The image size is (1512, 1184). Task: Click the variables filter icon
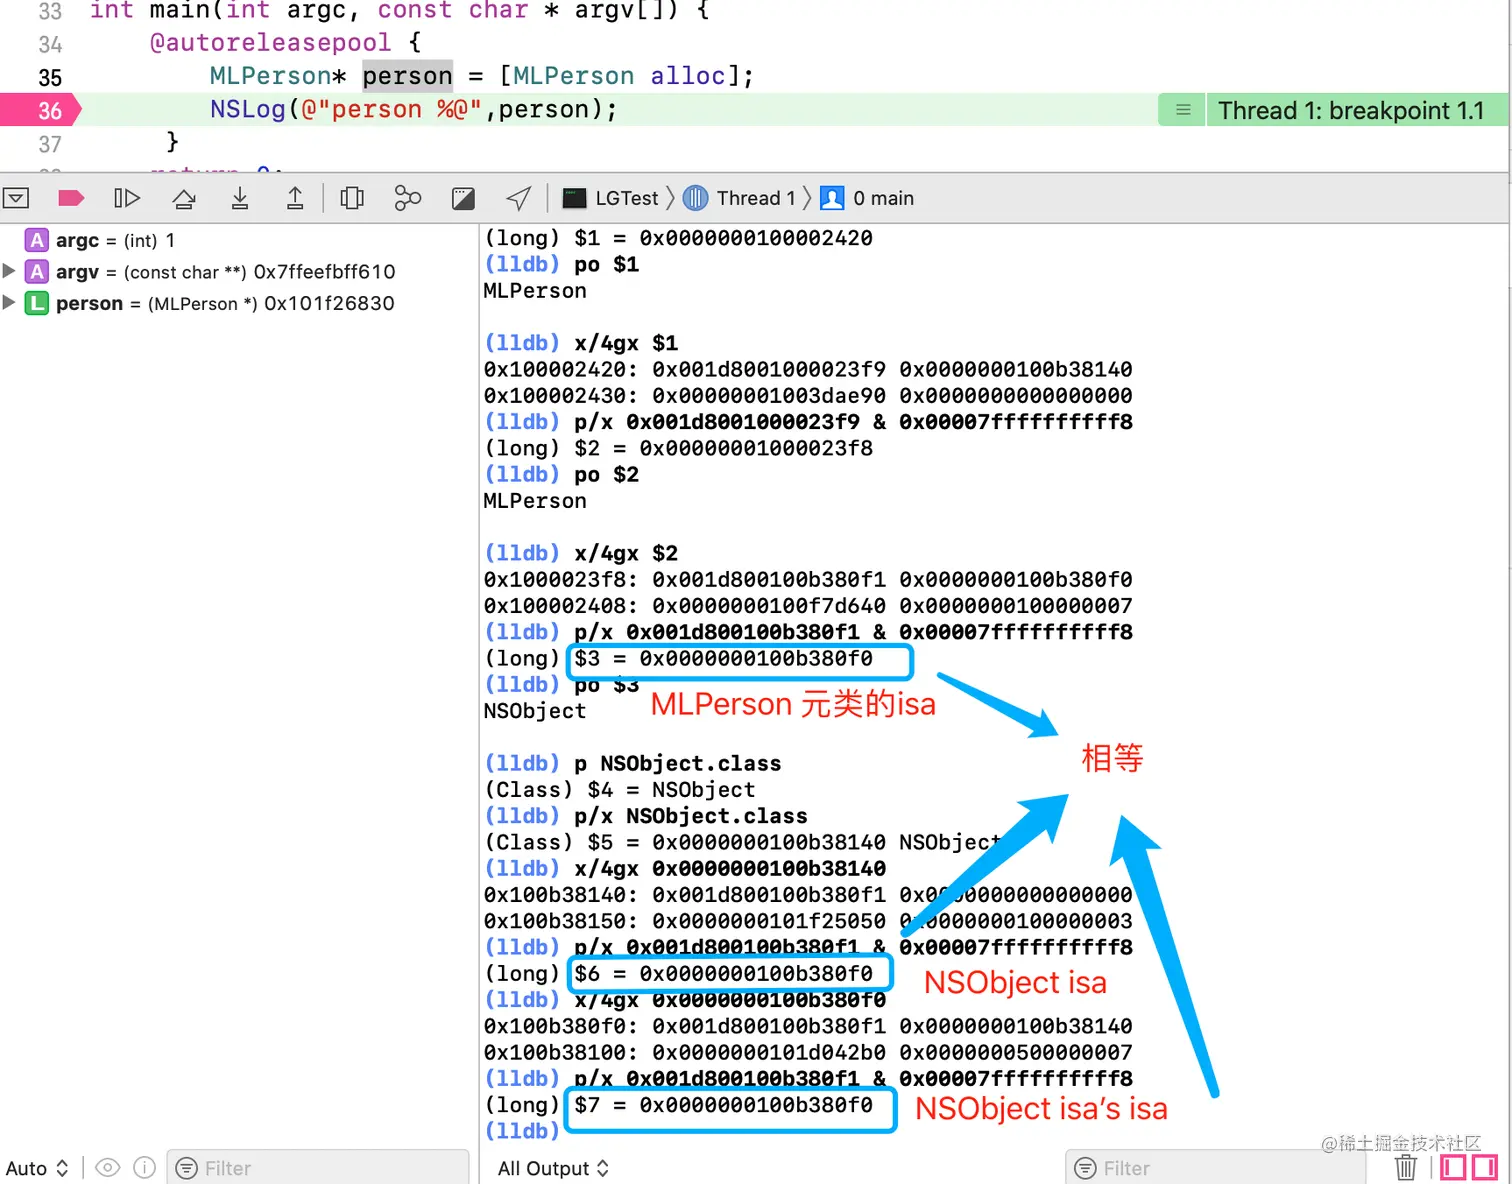click(187, 1168)
